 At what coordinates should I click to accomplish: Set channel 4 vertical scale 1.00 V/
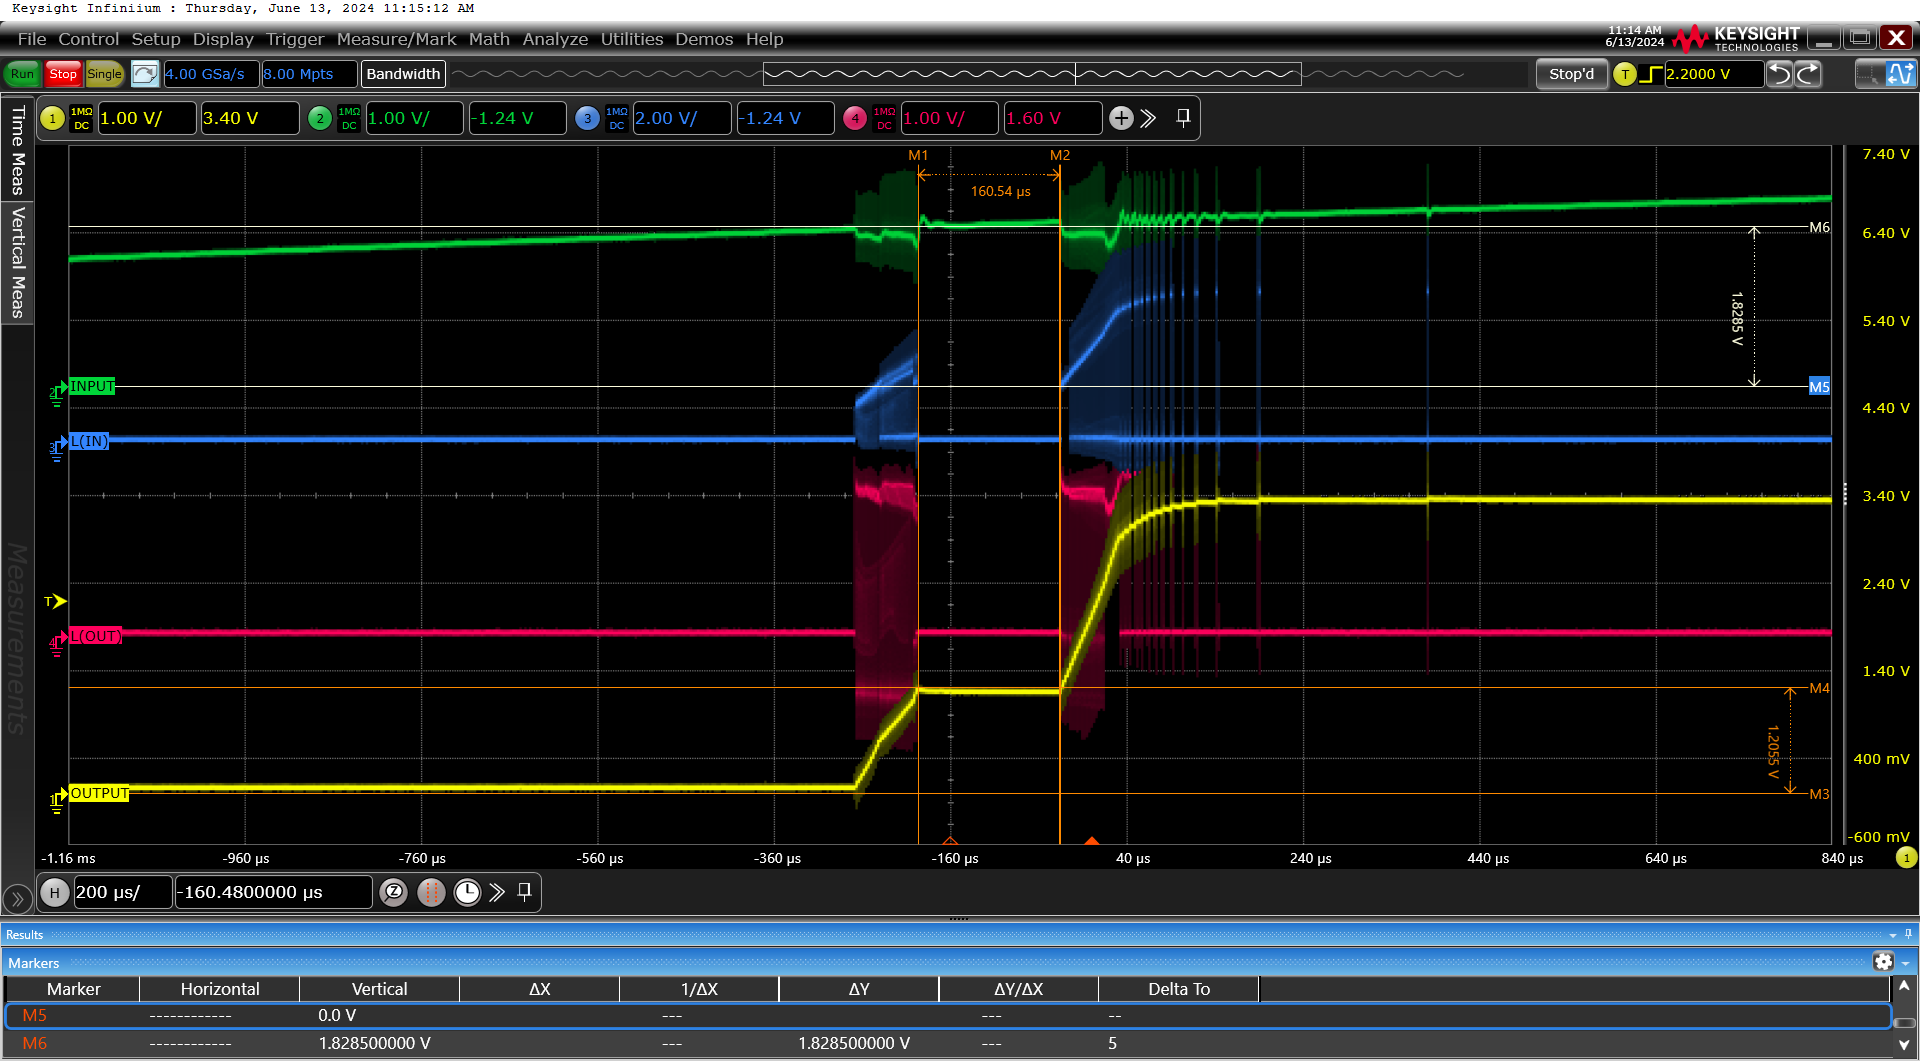pyautogui.click(x=950, y=118)
